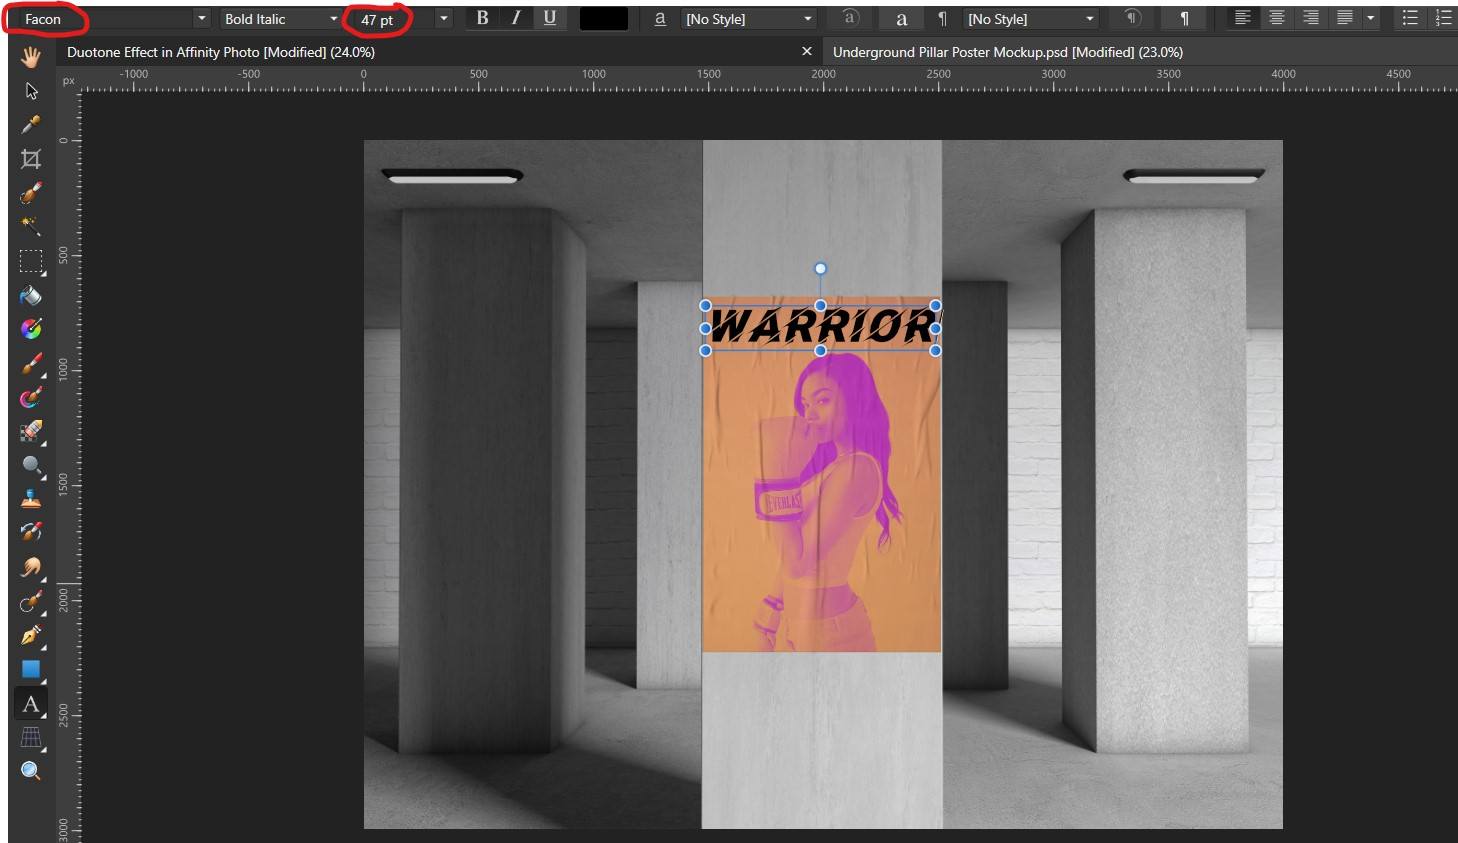Select the View tool (hand icon)
This screenshot has height=843, width=1458.
point(31,57)
